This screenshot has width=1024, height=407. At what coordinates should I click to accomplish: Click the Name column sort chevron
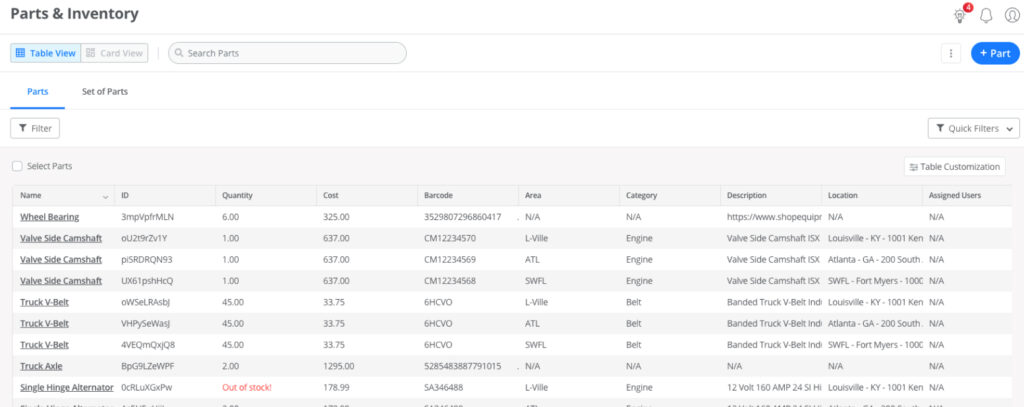pyautogui.click(x=105, y=196)
